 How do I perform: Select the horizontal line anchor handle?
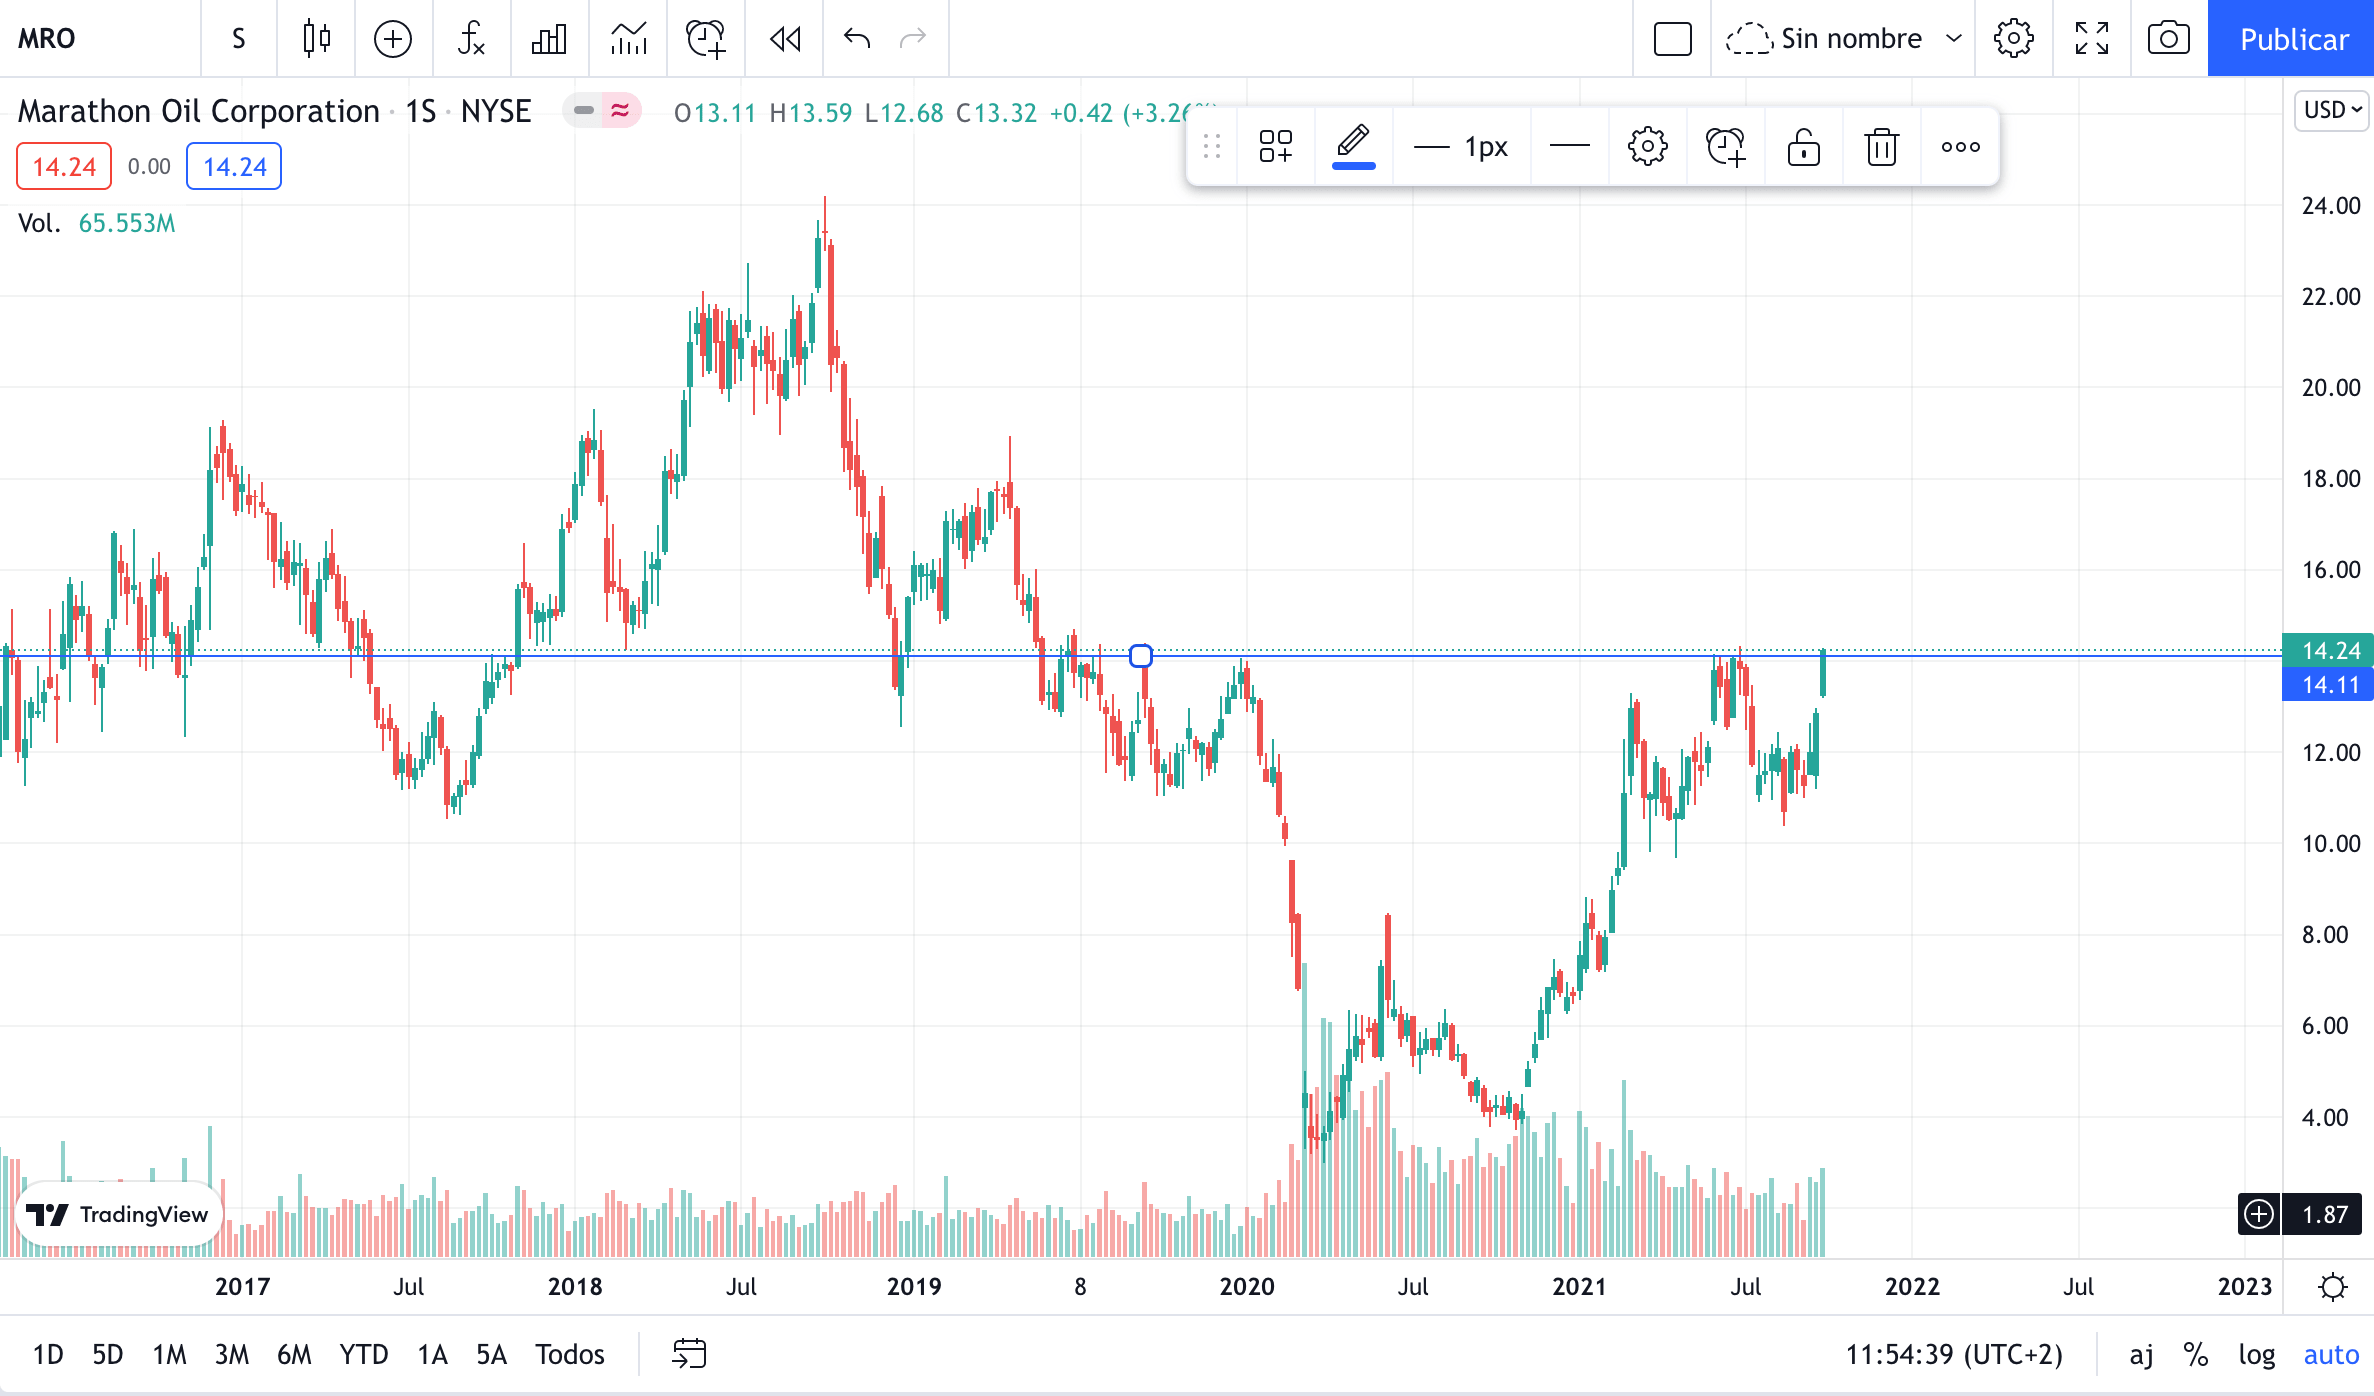[x=1140, y=656]
